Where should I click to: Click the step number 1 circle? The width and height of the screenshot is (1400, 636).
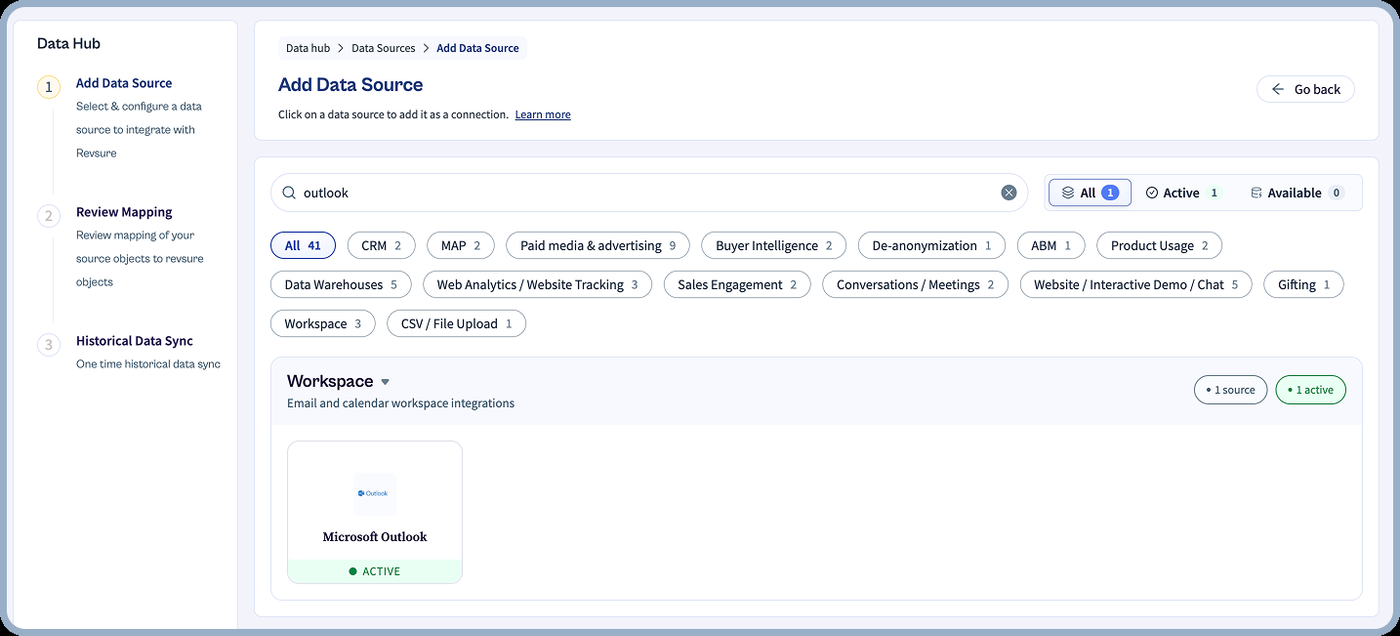49,87
